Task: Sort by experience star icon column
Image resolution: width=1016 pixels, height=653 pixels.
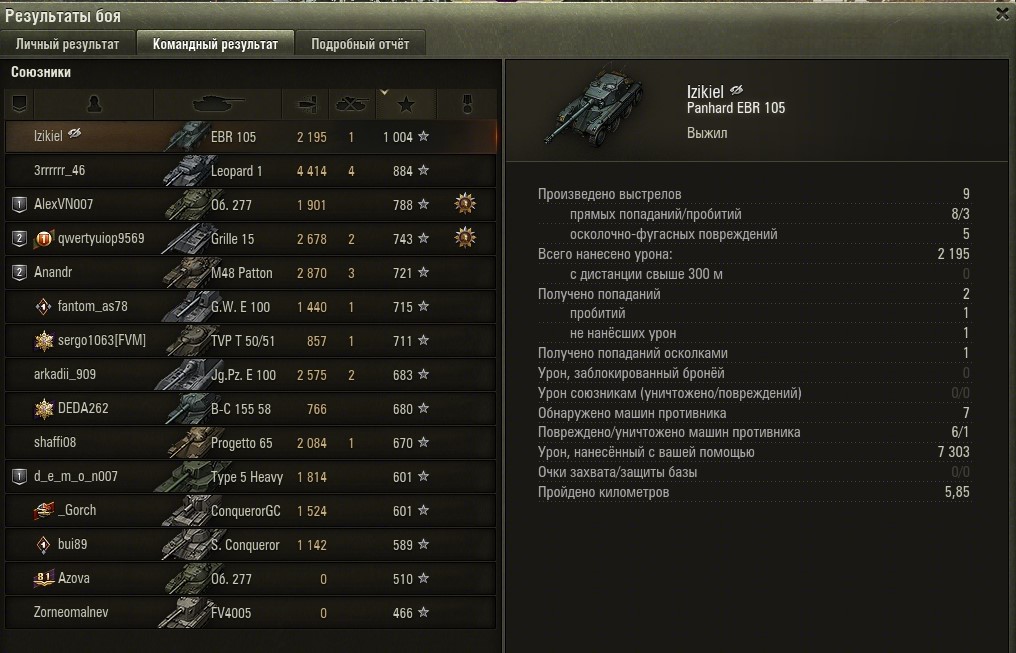Action: (x=406, y=104)
